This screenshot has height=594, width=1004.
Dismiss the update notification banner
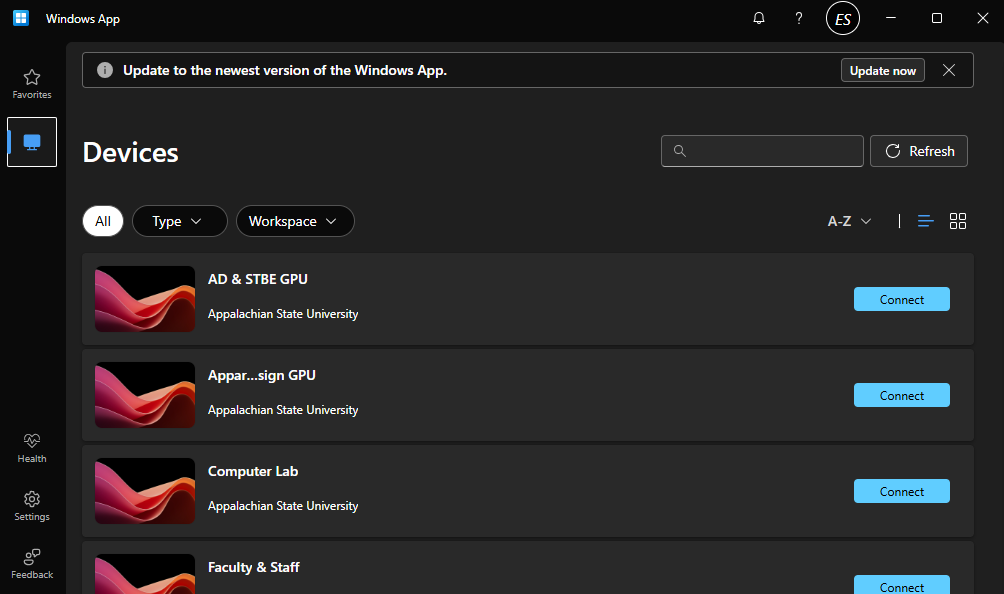point(949,70)
